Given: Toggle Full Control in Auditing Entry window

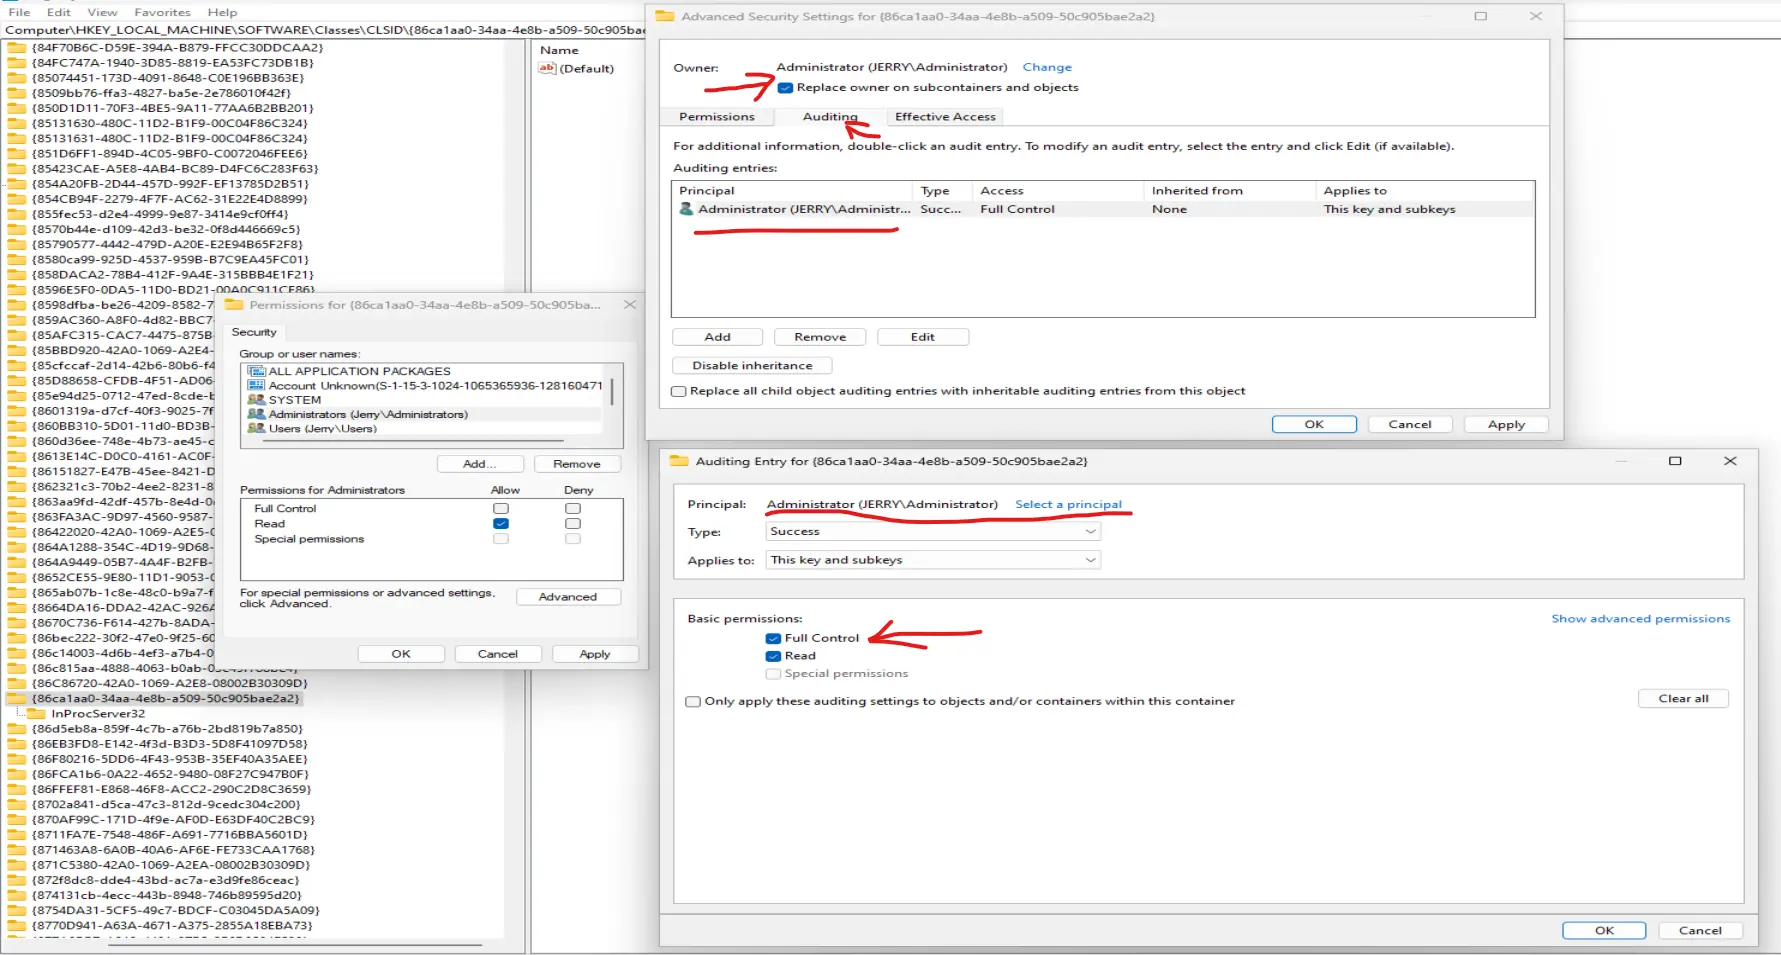Looking at the screenshot, I should (773, 638).
